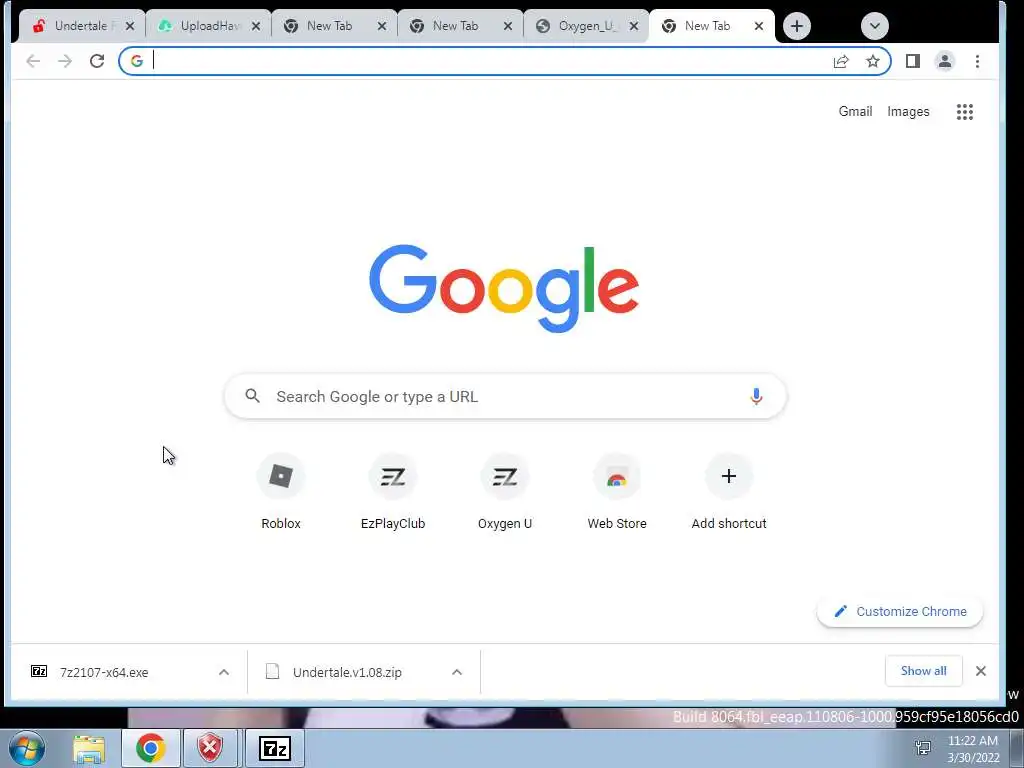Open Windows Explorer from the taskbar
The width and height of the screenshot is (1024, 768).
pyautogui.click(x=89, y=749)
